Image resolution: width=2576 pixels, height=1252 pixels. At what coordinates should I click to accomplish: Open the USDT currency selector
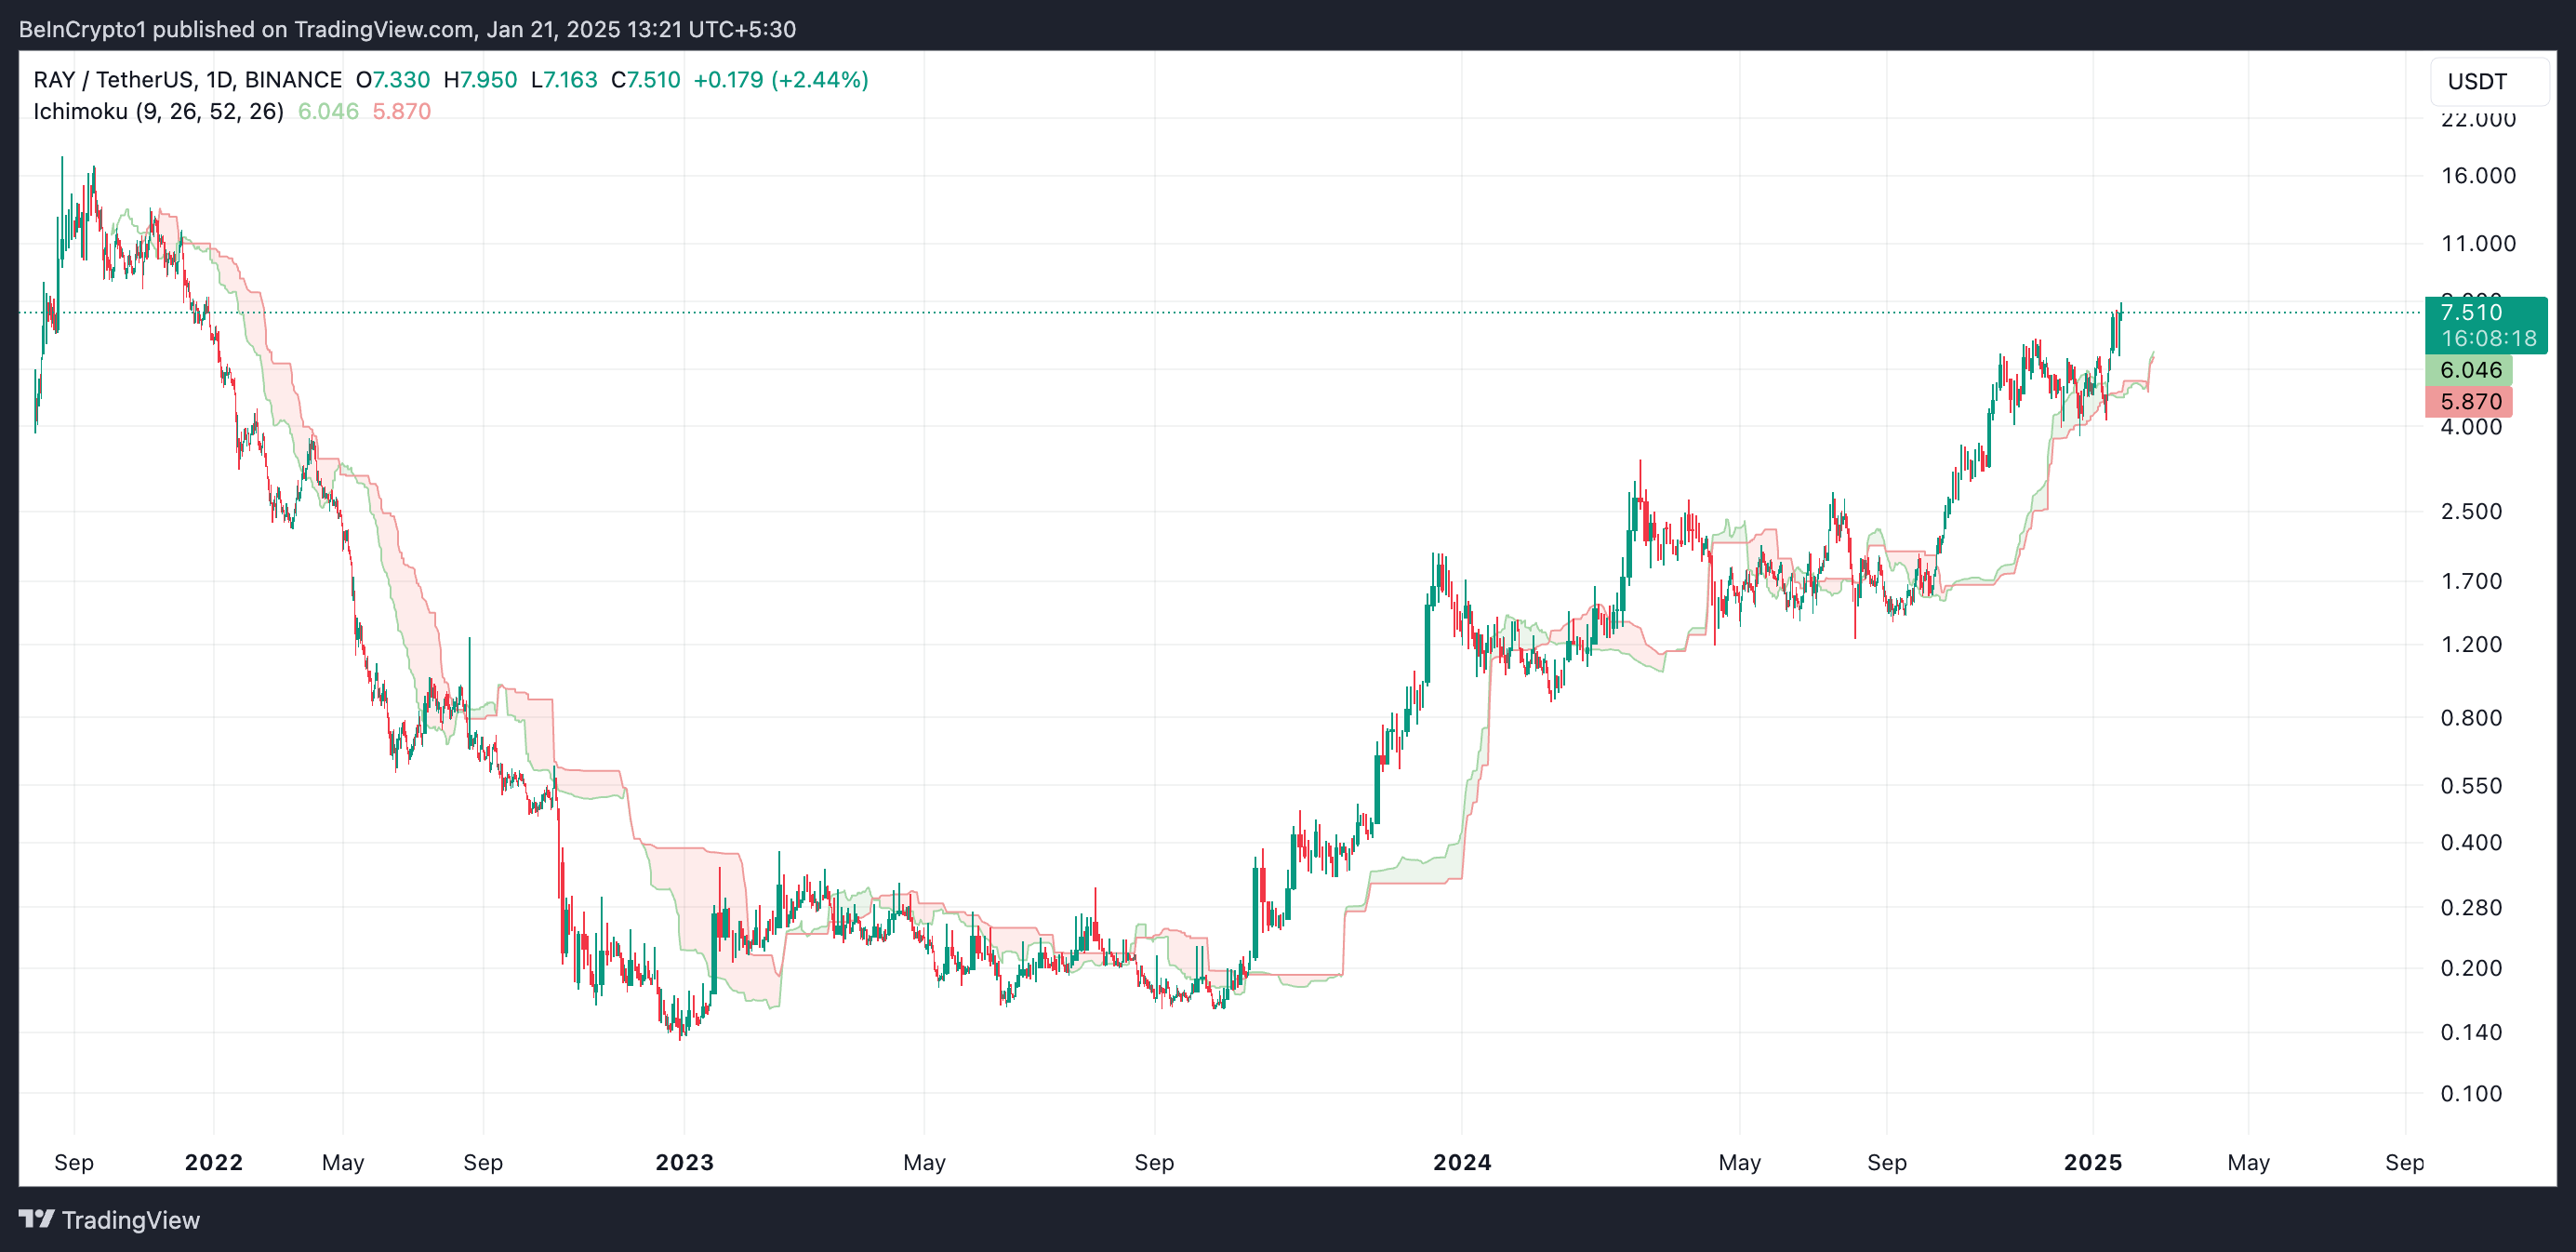pyautogui.click(x=2487, y=81)
